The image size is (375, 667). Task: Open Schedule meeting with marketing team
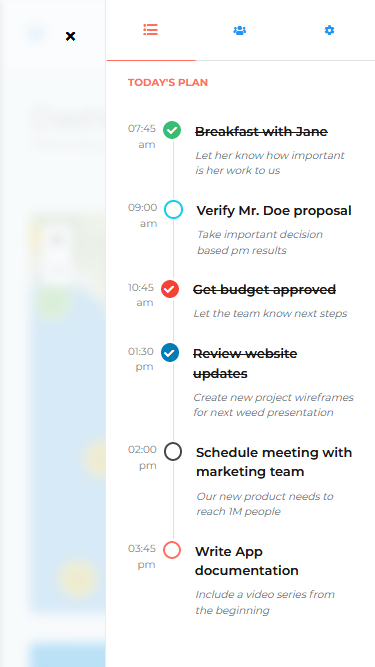(274, 462)
